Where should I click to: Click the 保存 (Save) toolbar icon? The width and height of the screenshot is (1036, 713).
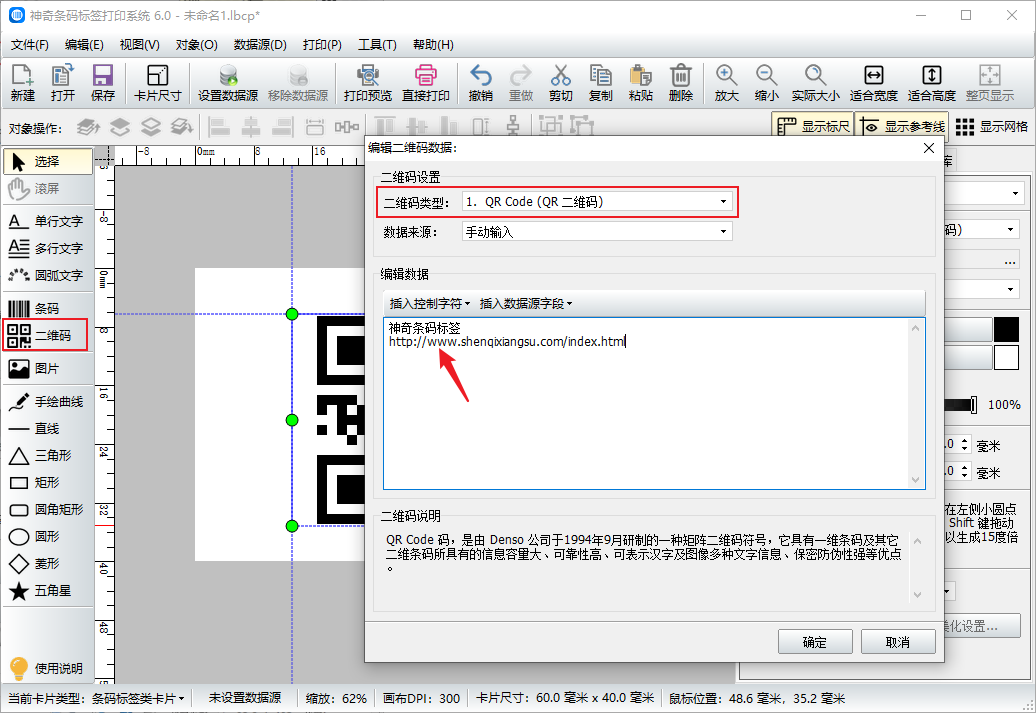(102, 83)
